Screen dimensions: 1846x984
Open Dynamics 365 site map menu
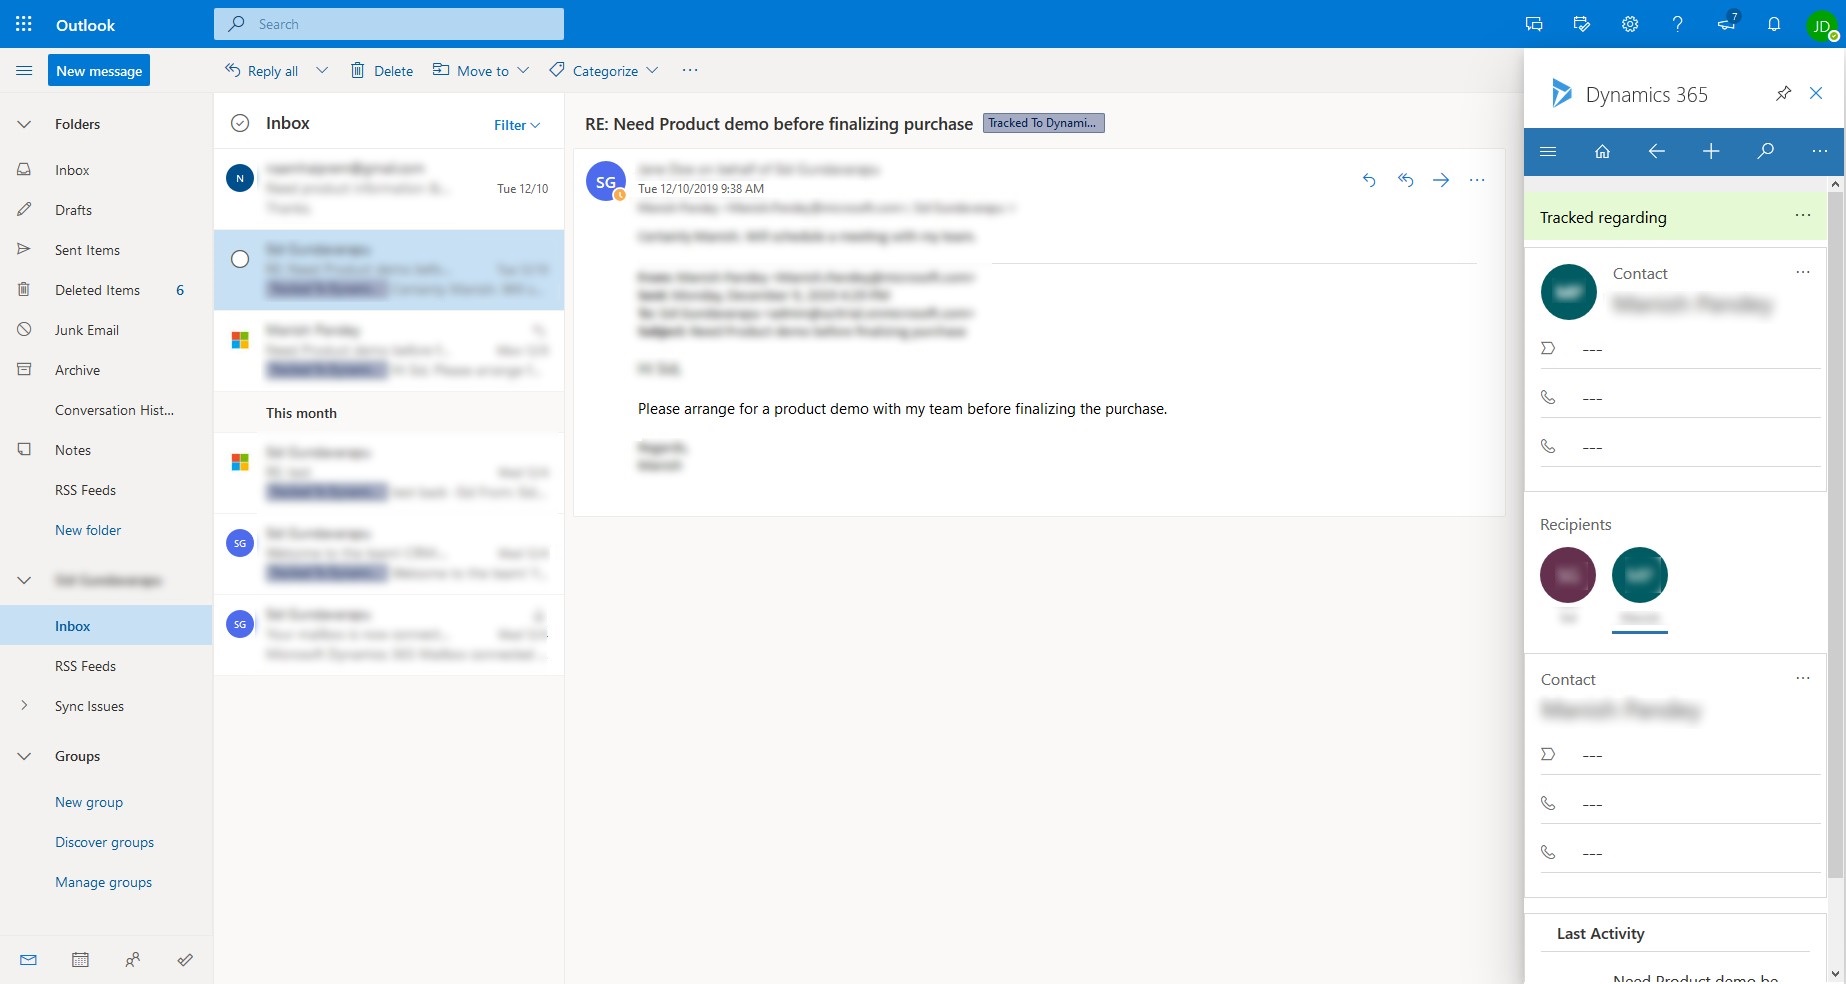point(1548,151)
